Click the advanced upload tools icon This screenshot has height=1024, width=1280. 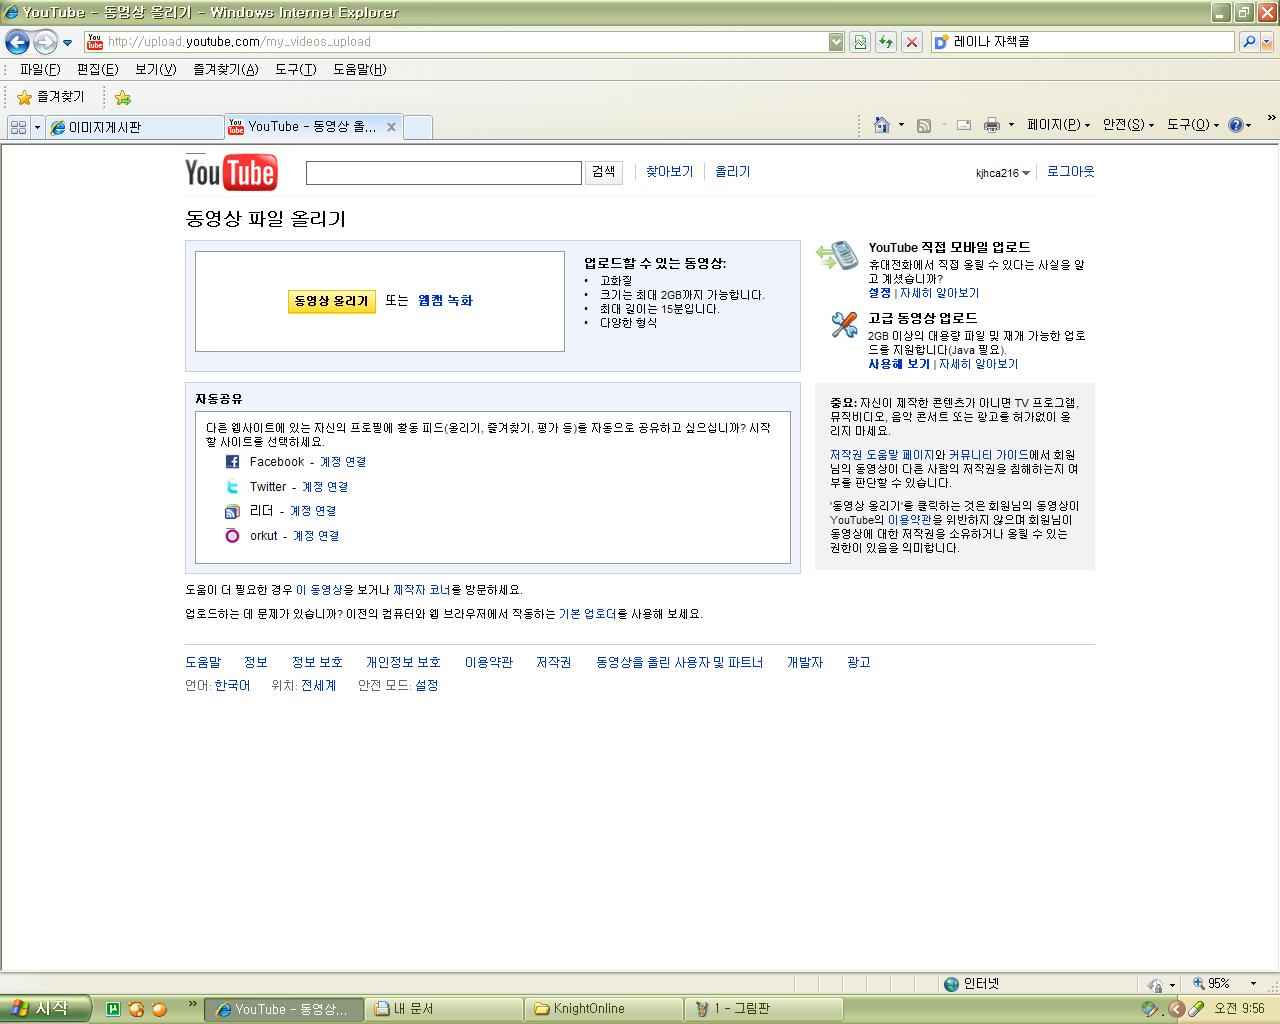(x=844, y=324)
